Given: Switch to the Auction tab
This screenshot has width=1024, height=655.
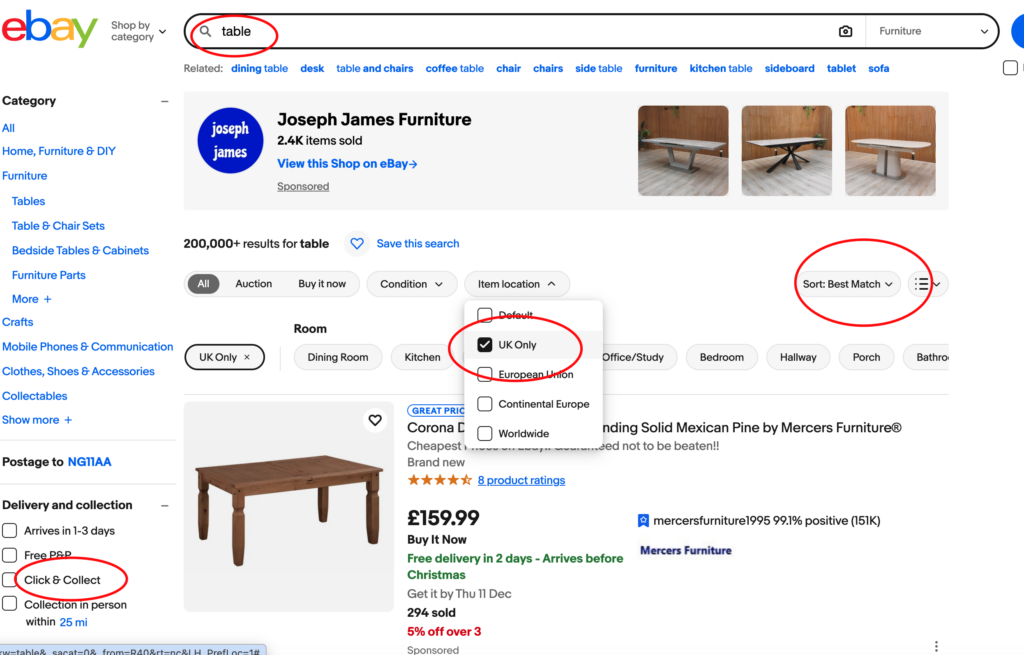Looking at the screenshot, I should coord(253,284).
